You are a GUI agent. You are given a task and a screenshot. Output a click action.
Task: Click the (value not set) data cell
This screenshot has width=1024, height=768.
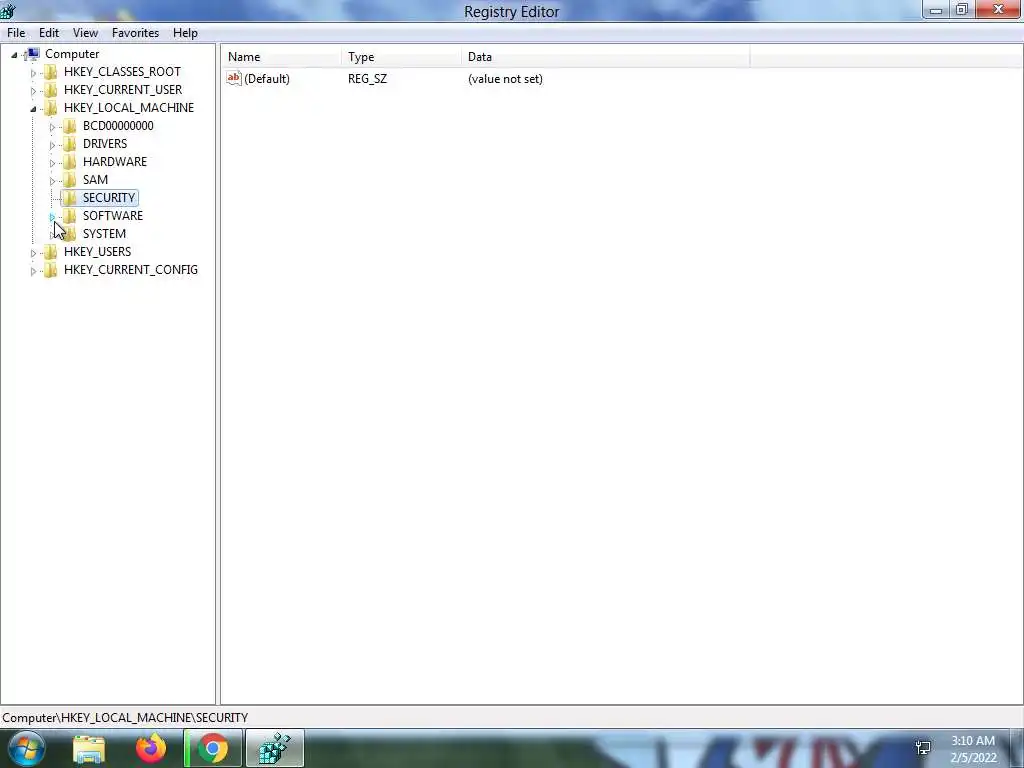pyautogui.click(x=505, y=79)
